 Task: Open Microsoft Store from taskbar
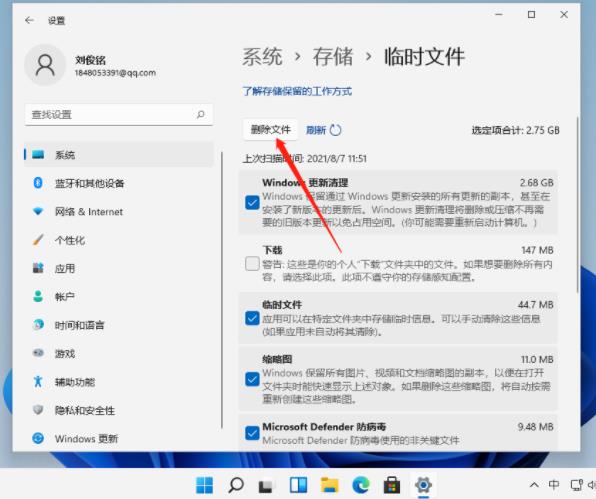[392, 485]
